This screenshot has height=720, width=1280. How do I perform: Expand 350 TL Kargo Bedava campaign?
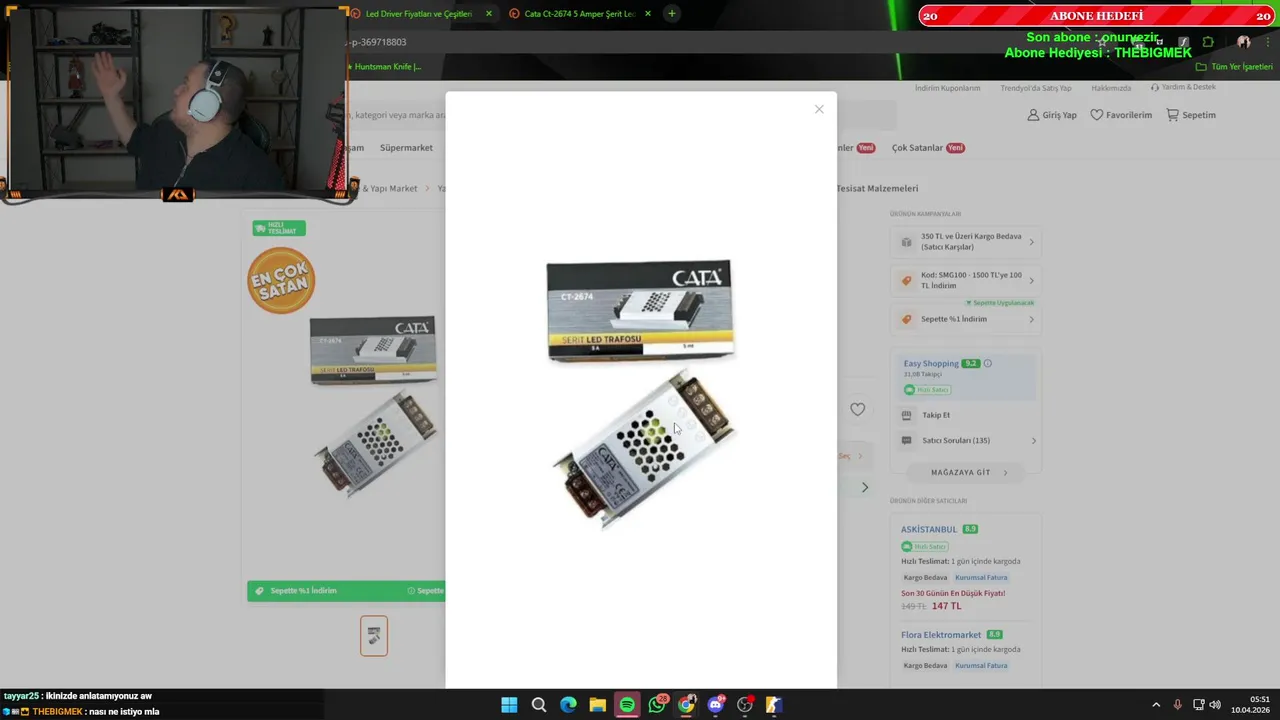966,242
